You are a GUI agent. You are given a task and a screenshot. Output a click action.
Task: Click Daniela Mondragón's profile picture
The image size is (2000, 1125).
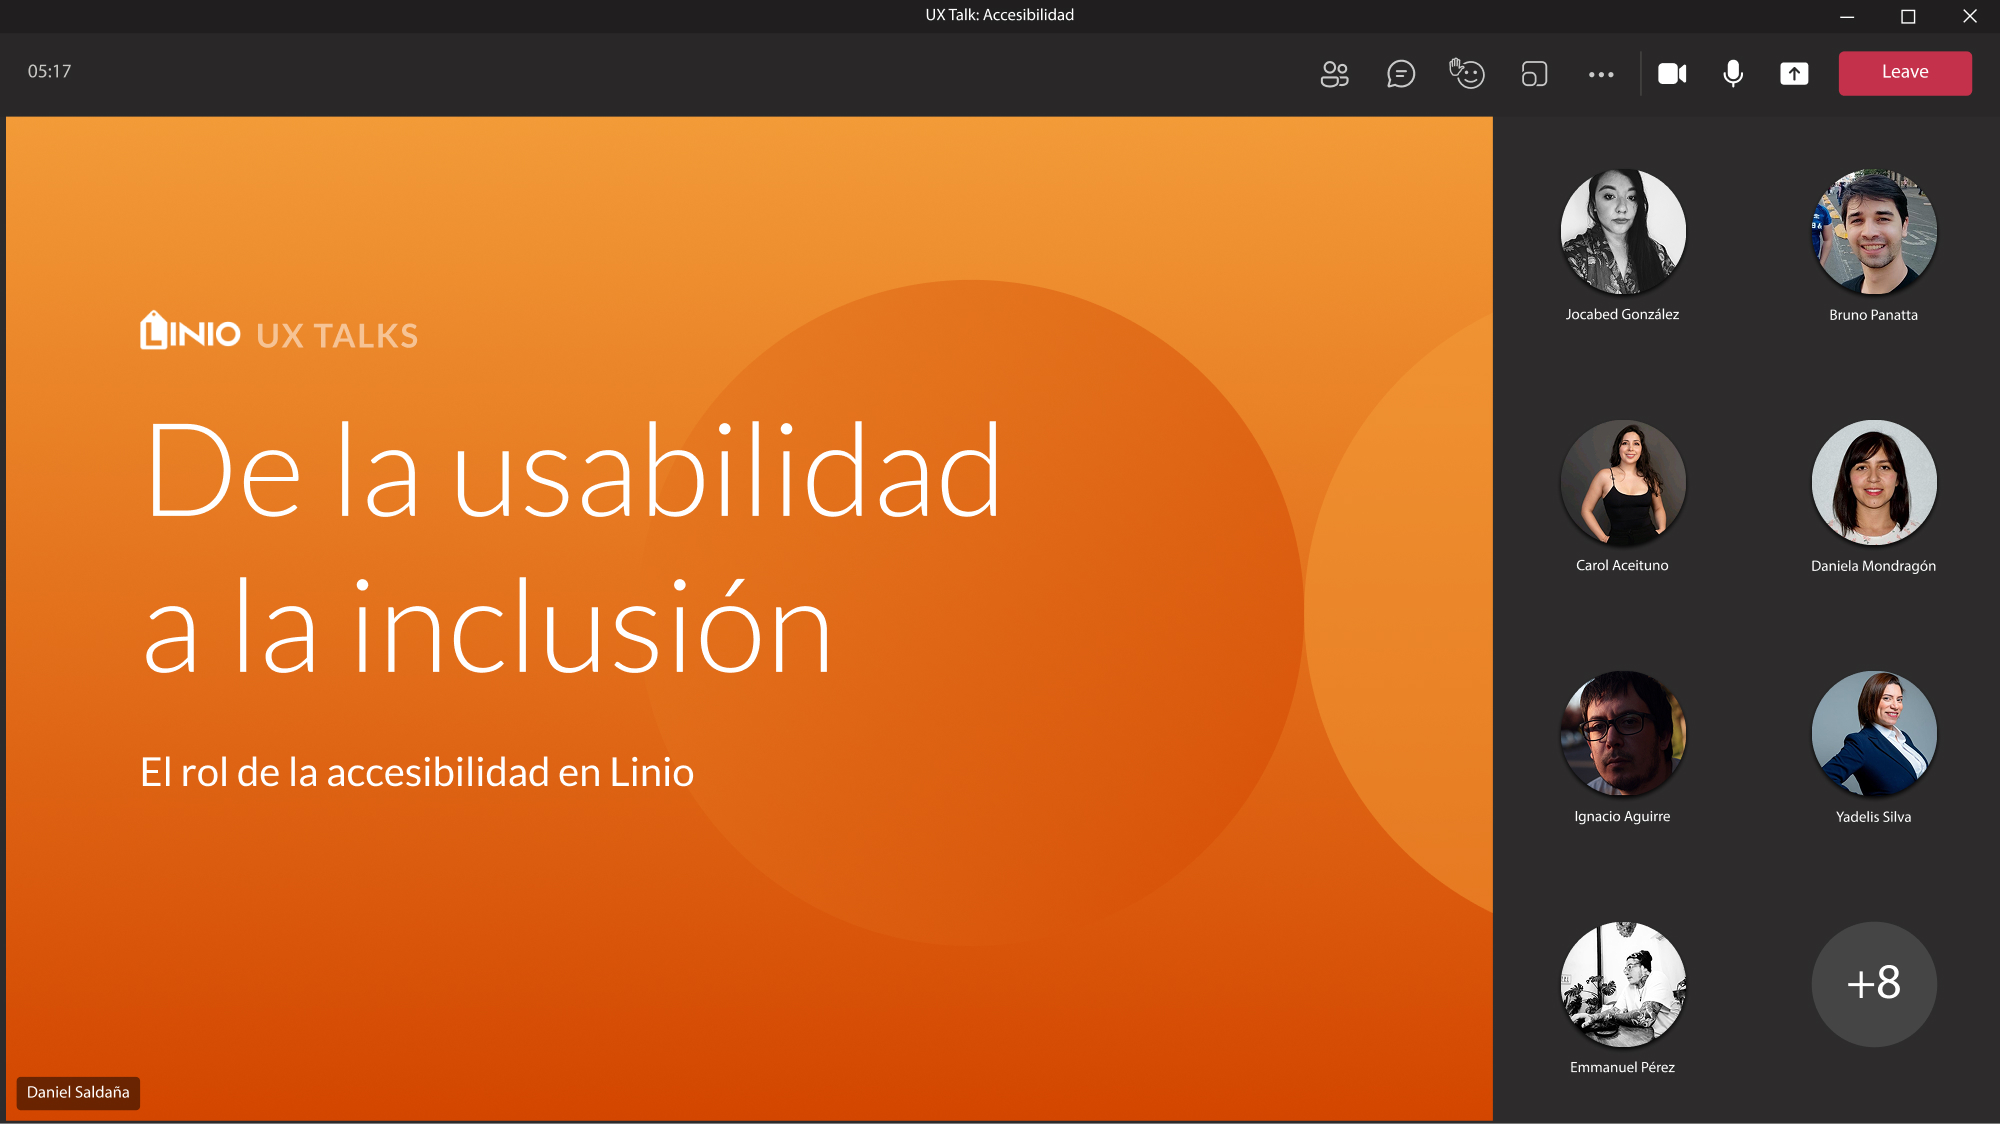pyautogui.click(x=1873, y=483)
